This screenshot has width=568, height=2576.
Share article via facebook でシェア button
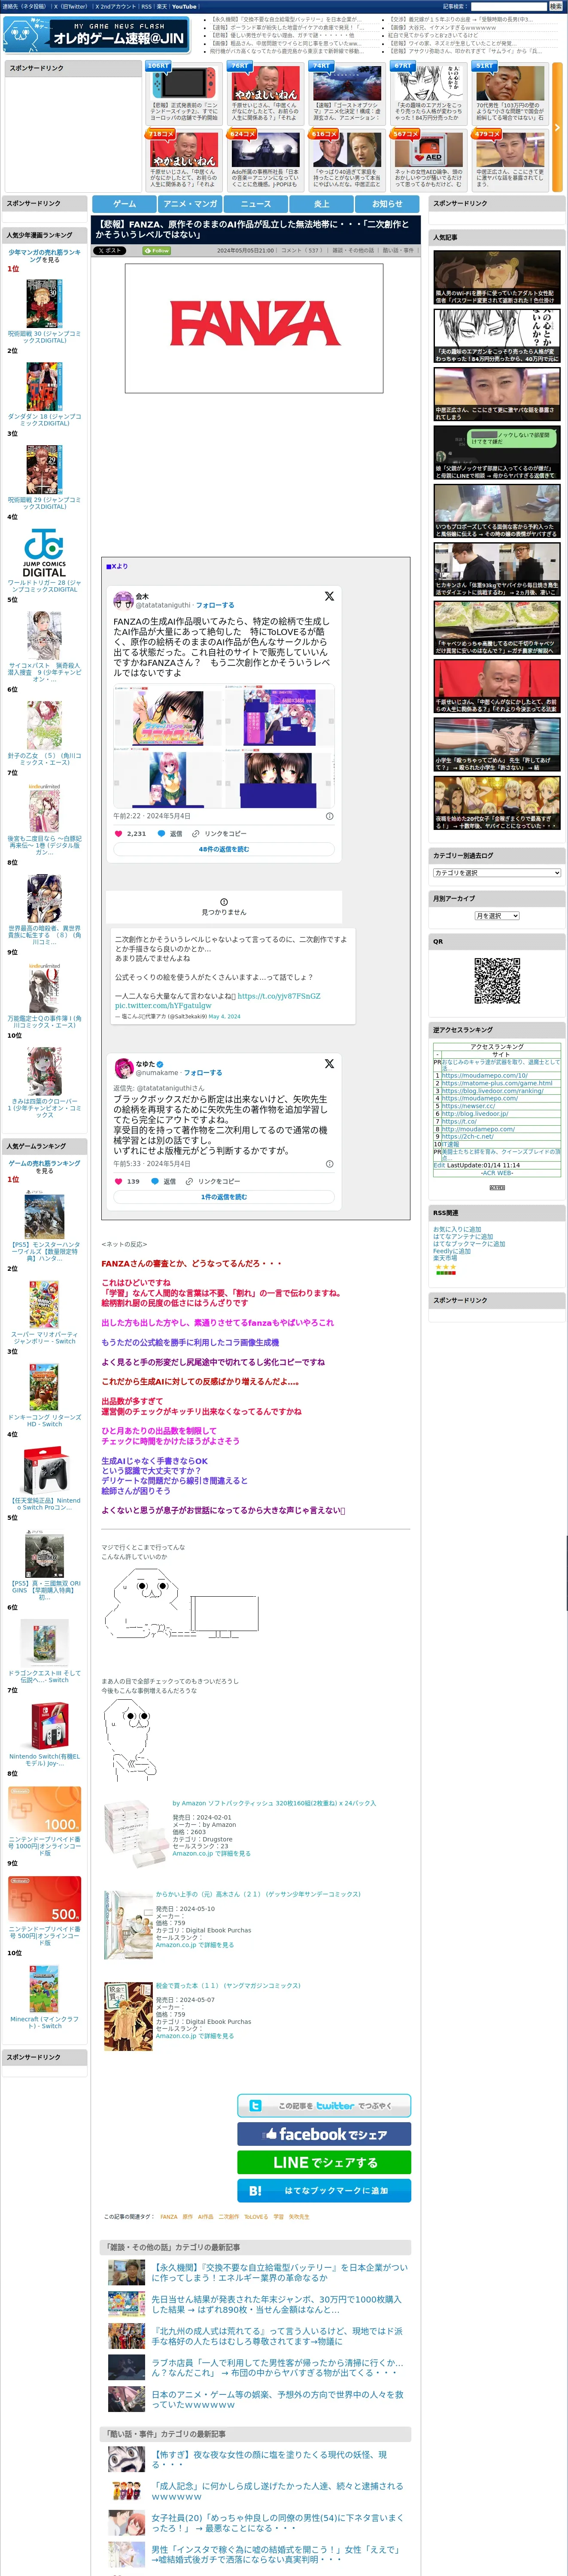pyautogui.click(x=324, y=2133)
